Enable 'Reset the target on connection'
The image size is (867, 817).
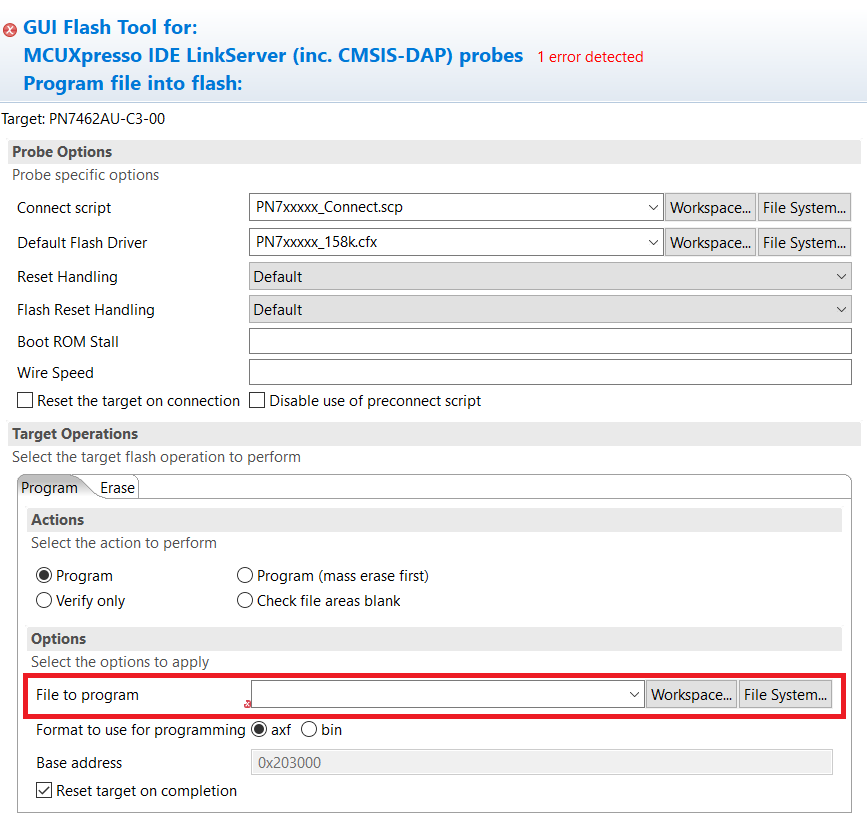[x=24, y=401]
